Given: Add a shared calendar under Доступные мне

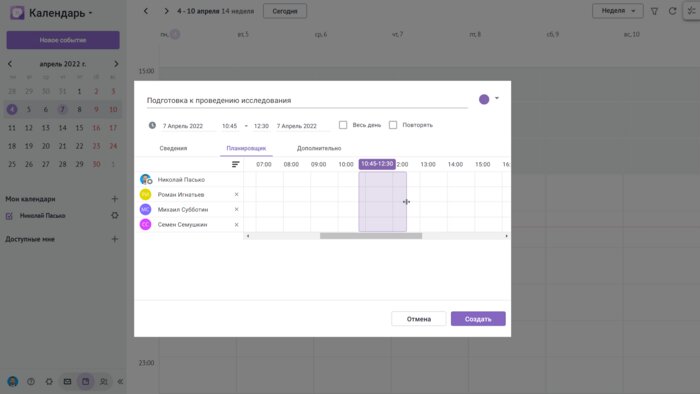Looking at the screenshot, I should [115, 239].
